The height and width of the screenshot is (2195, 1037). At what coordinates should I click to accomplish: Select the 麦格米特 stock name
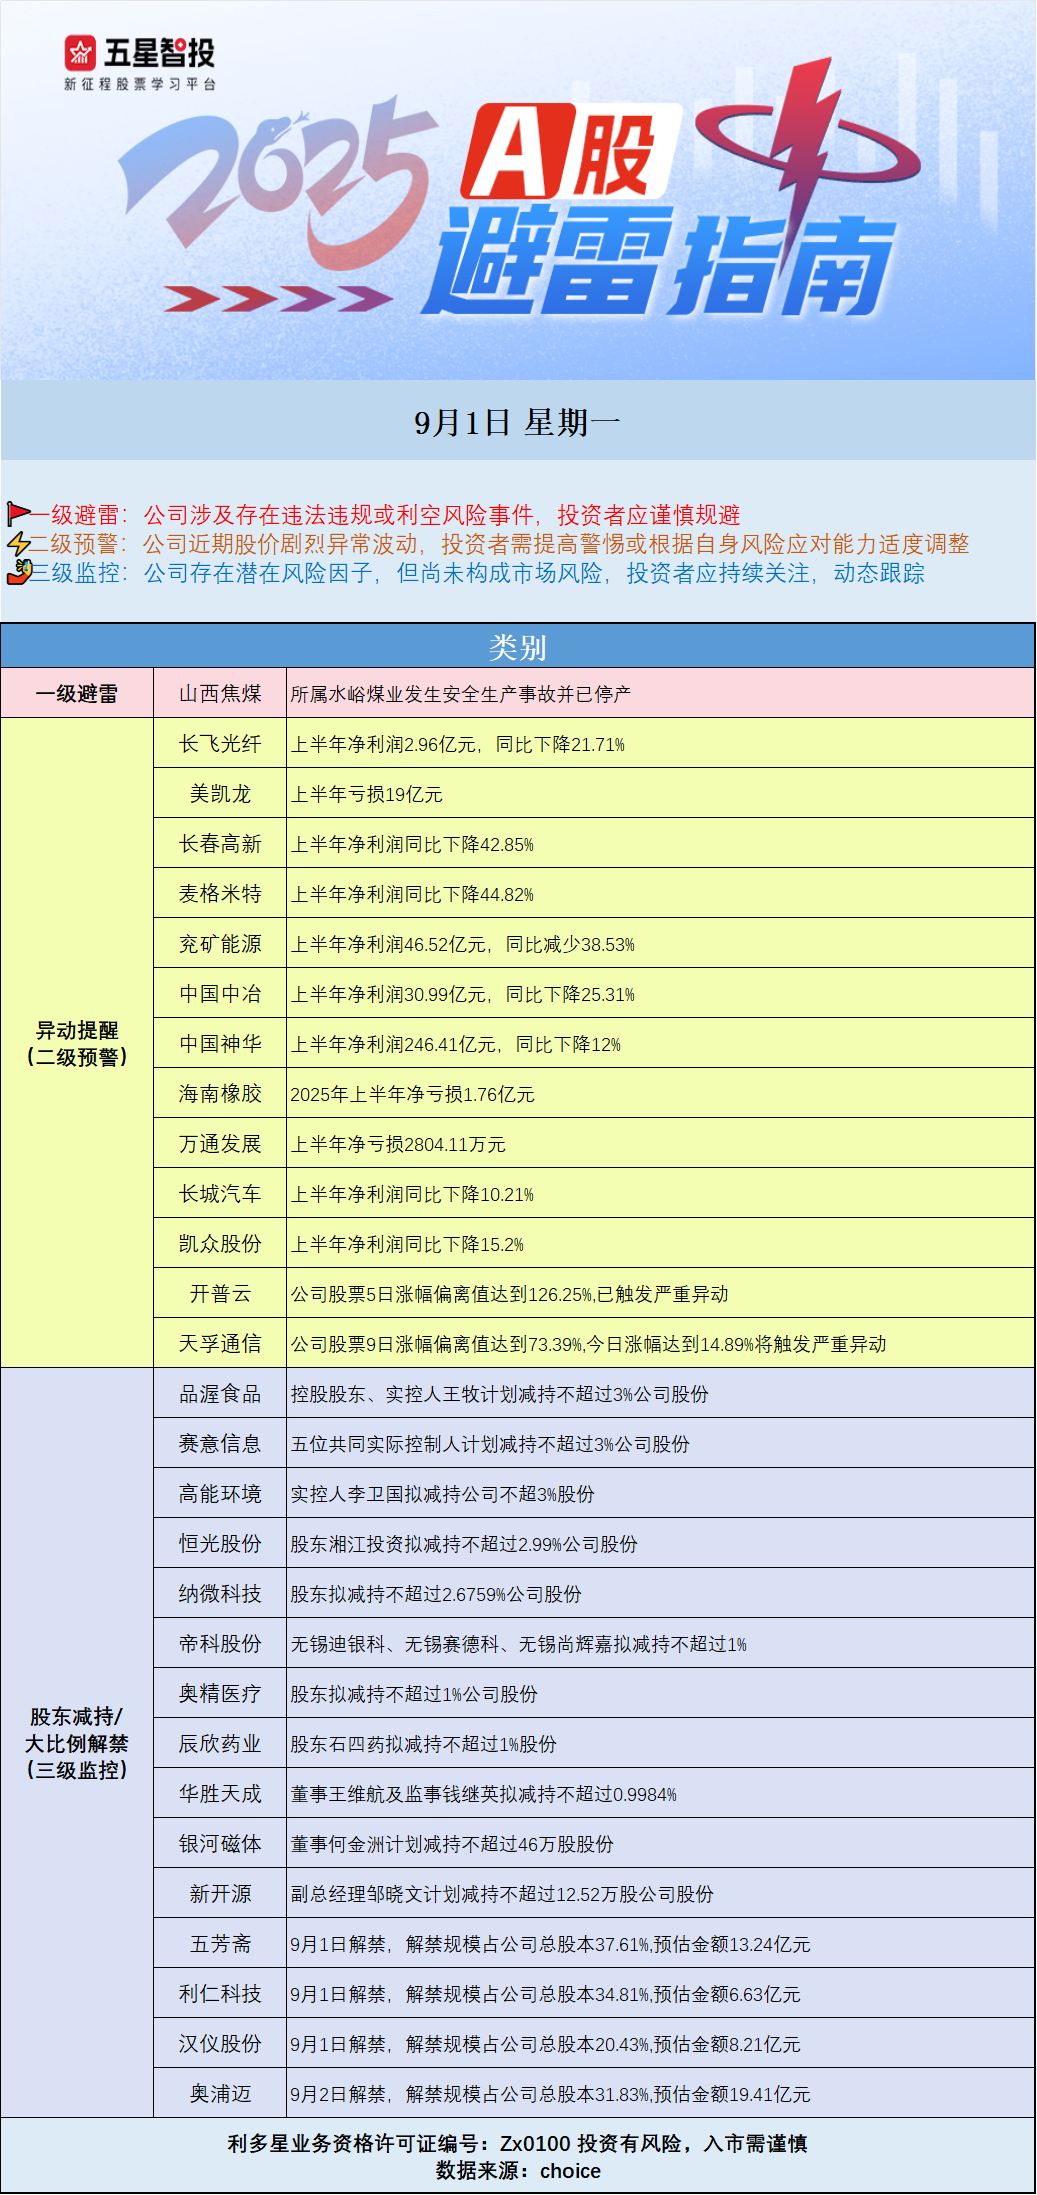[220, 893]
